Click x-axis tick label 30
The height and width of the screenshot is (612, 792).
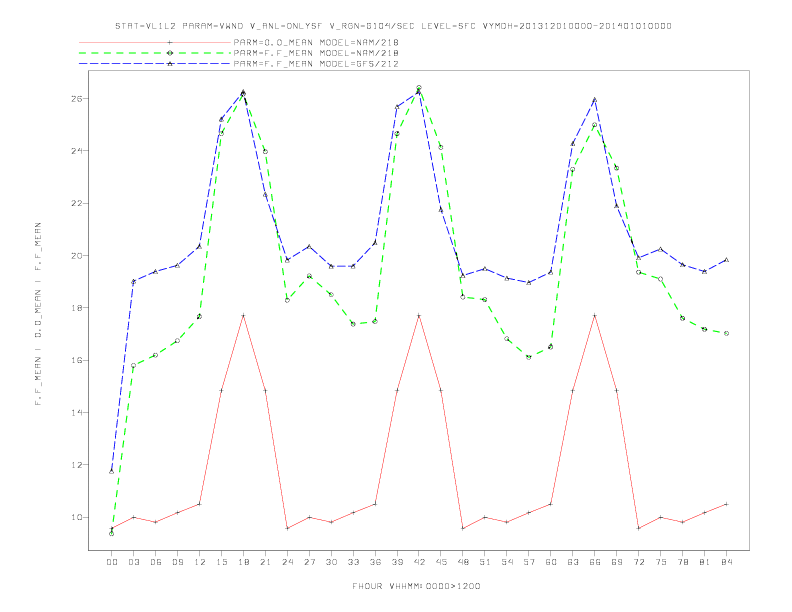tap(331, 562)
